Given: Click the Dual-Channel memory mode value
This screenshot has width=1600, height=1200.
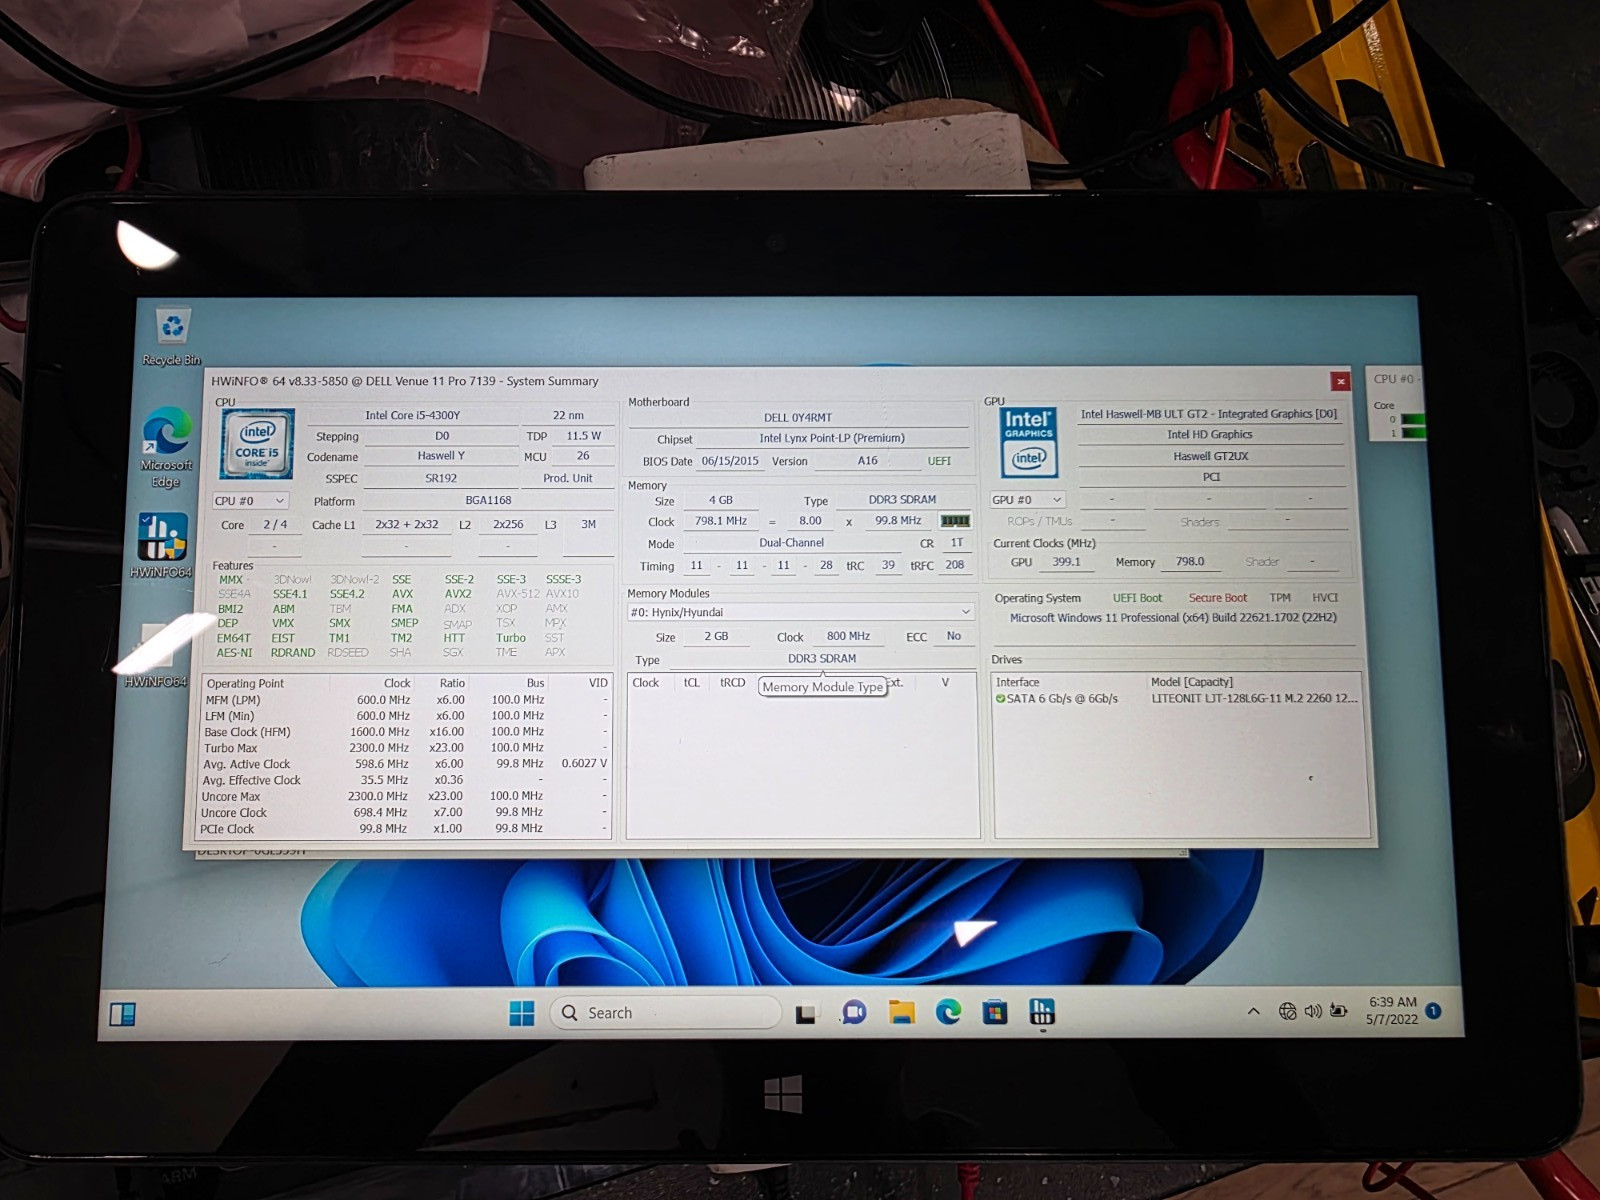Looking at the screenshot, I should [x=792, y=543].
